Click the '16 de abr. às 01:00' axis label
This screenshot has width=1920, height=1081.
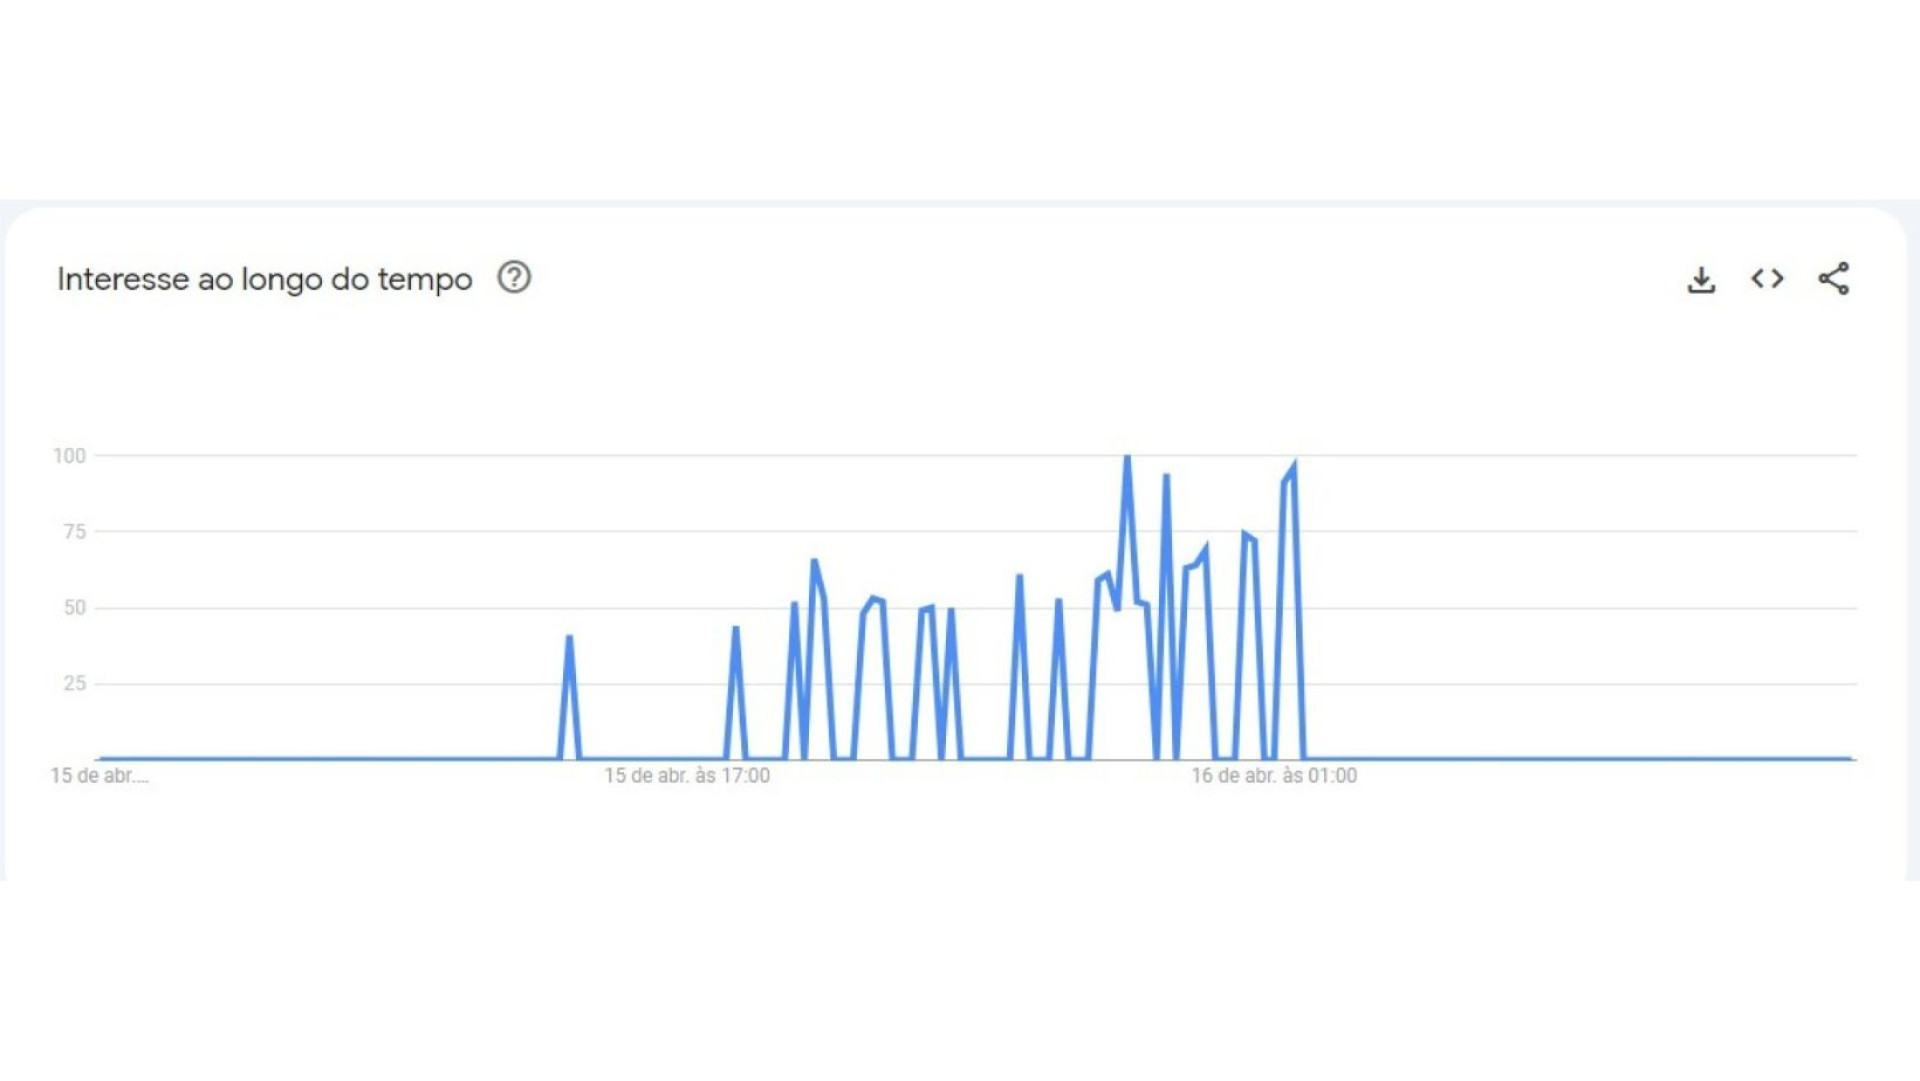(1274, 775)
